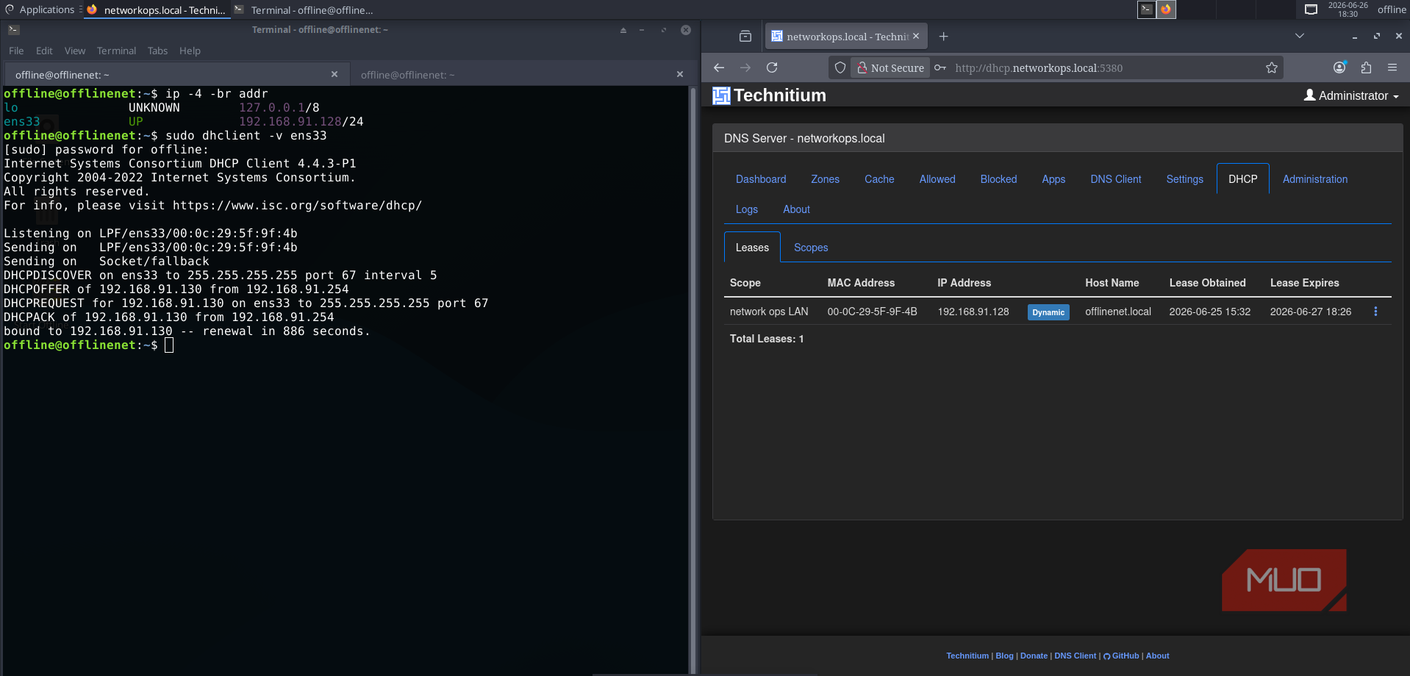Open the Firefox account icon
This screenshot has width=1410, height=676.
[x=1340, y=67]
